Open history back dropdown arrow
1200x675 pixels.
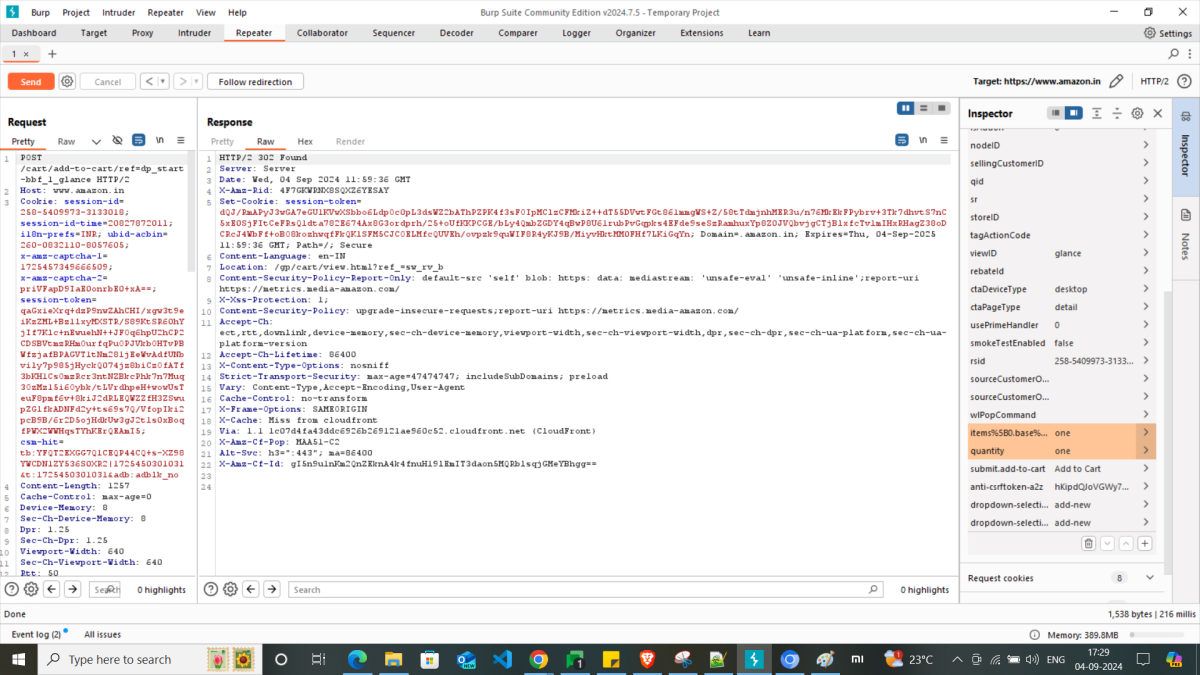tap(163, 82)
